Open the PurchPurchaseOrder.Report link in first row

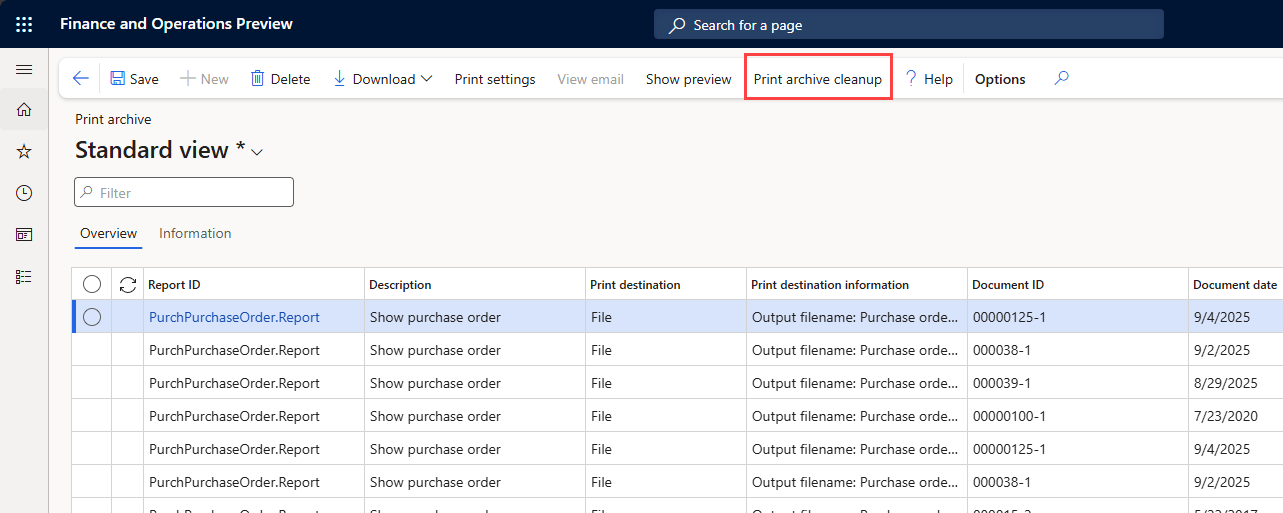click(234, 317)
